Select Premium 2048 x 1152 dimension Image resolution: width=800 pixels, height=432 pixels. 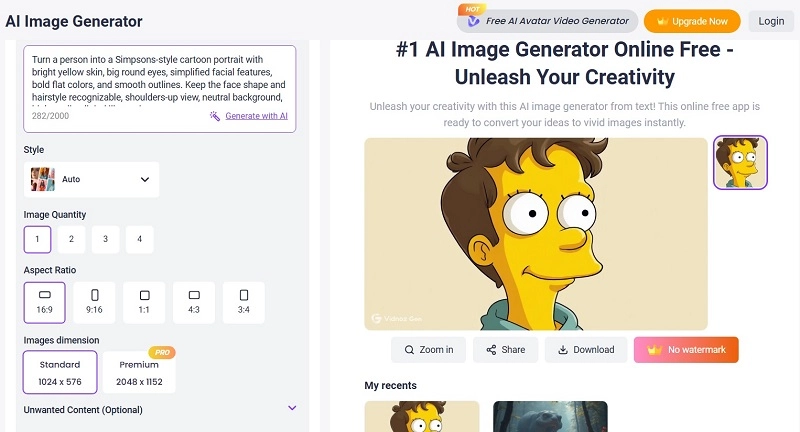coord(139,372)
